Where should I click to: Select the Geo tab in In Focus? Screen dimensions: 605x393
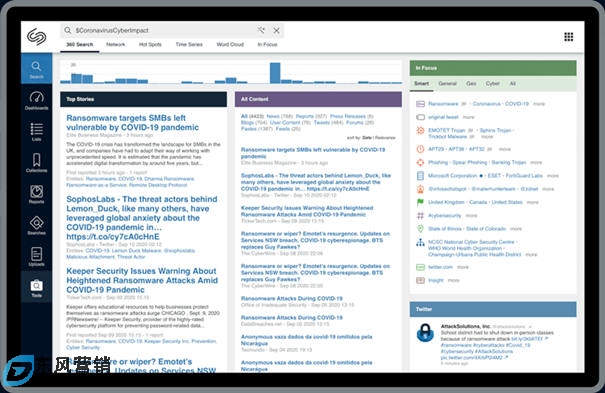pos(471,83)
